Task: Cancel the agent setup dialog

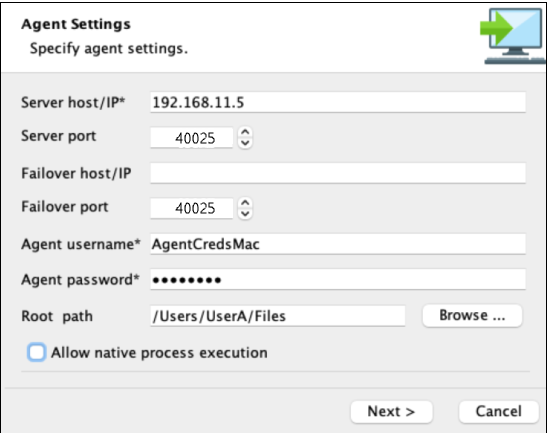Action: [499, 411]
